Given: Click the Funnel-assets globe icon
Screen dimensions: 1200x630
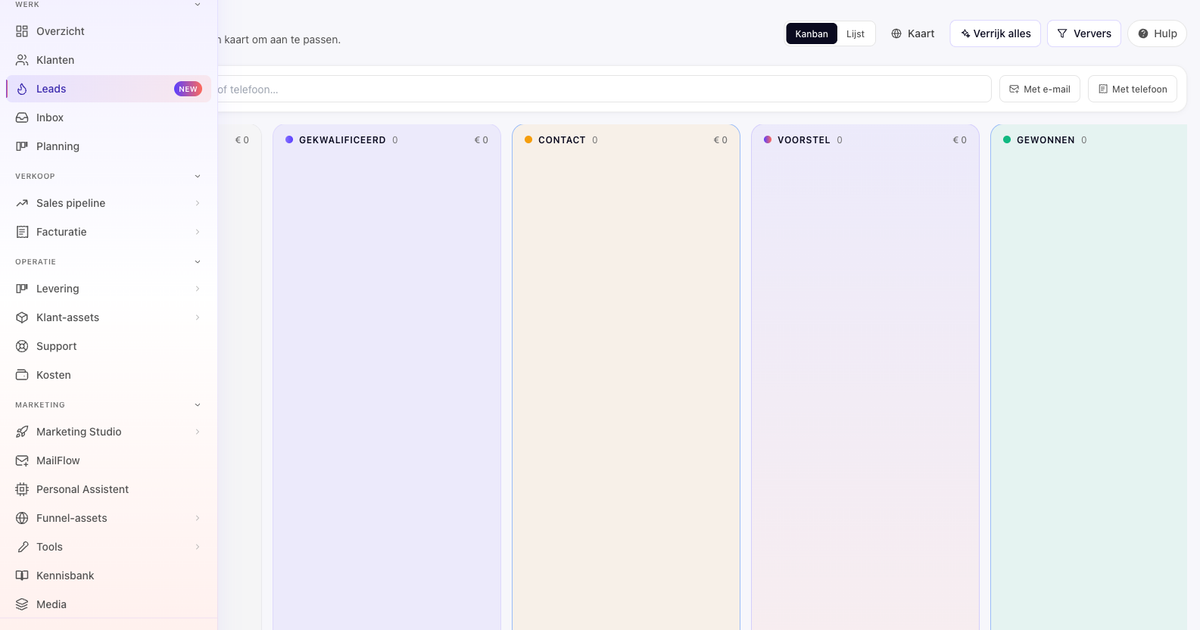Looking at the screenshot, I should point(22,518).
